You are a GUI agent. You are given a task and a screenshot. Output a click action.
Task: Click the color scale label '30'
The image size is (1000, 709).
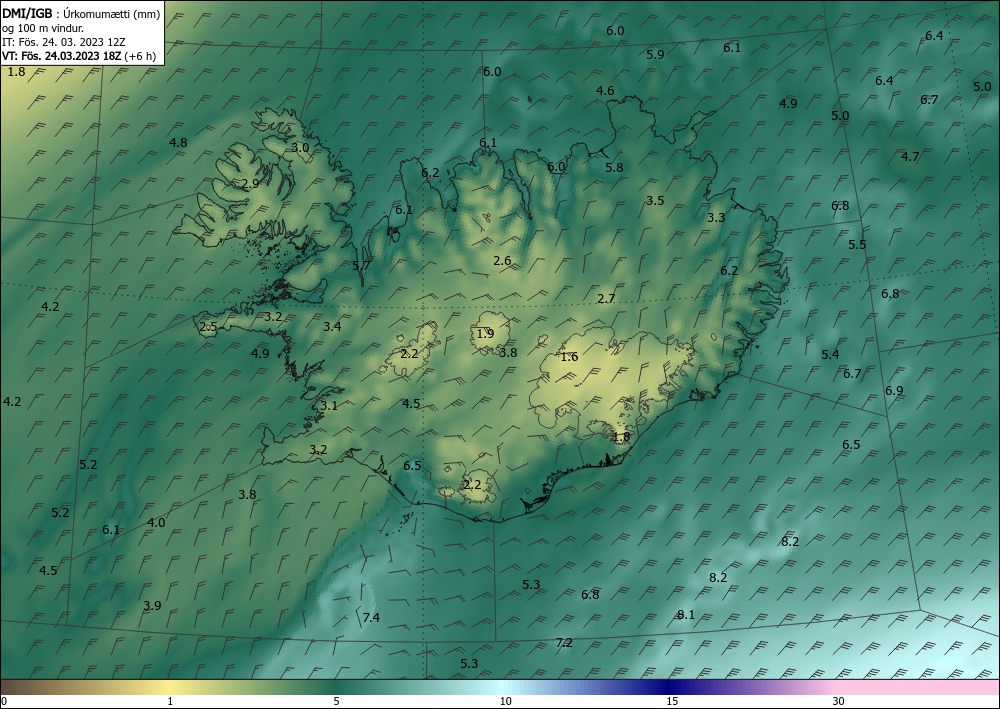839,701
